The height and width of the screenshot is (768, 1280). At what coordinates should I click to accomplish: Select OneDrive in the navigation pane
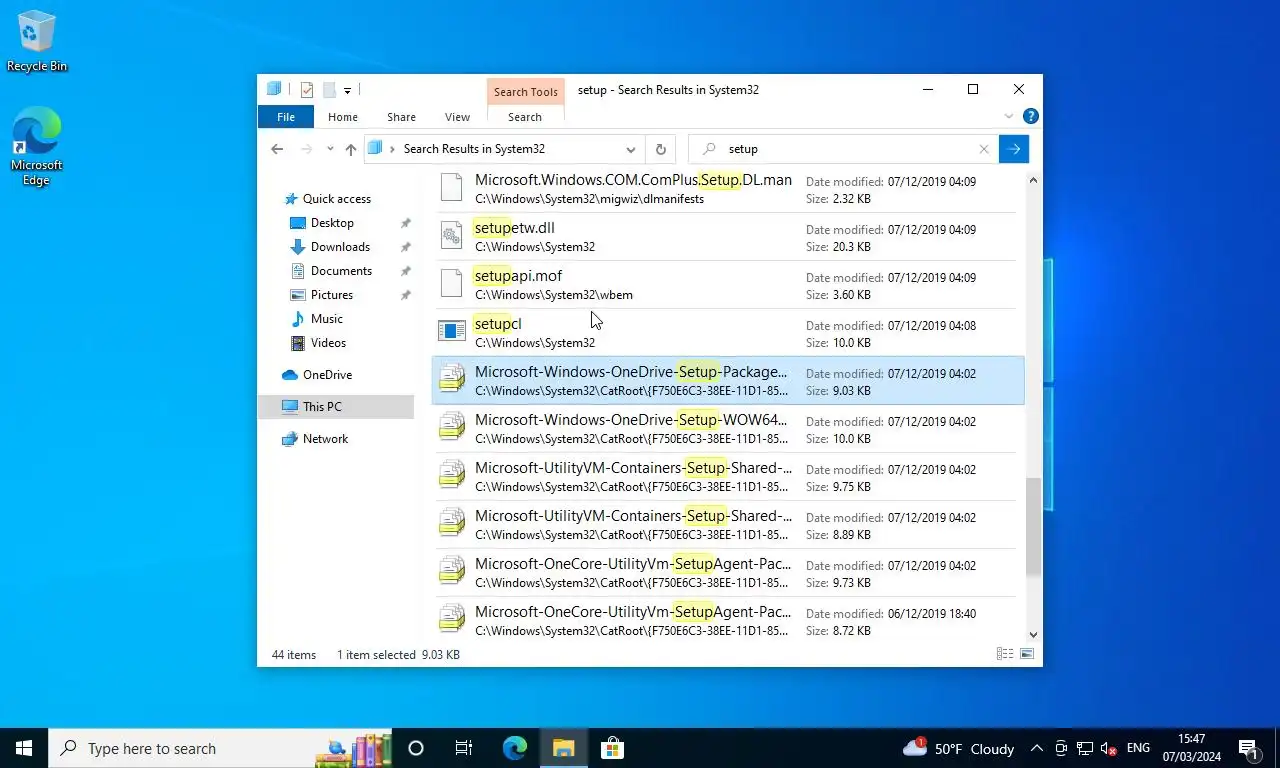(x=327, y=375)
